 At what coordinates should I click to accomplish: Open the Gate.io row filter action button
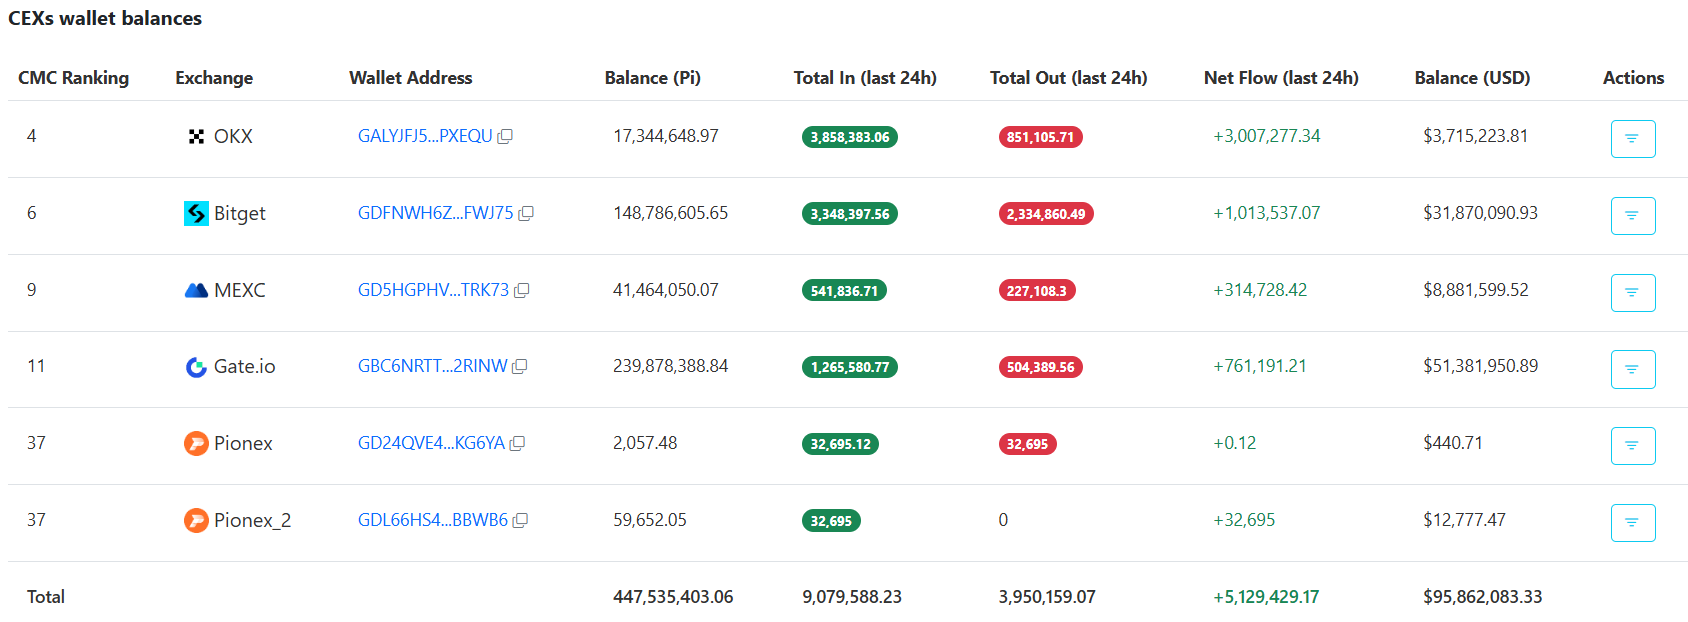(1632, 369)
